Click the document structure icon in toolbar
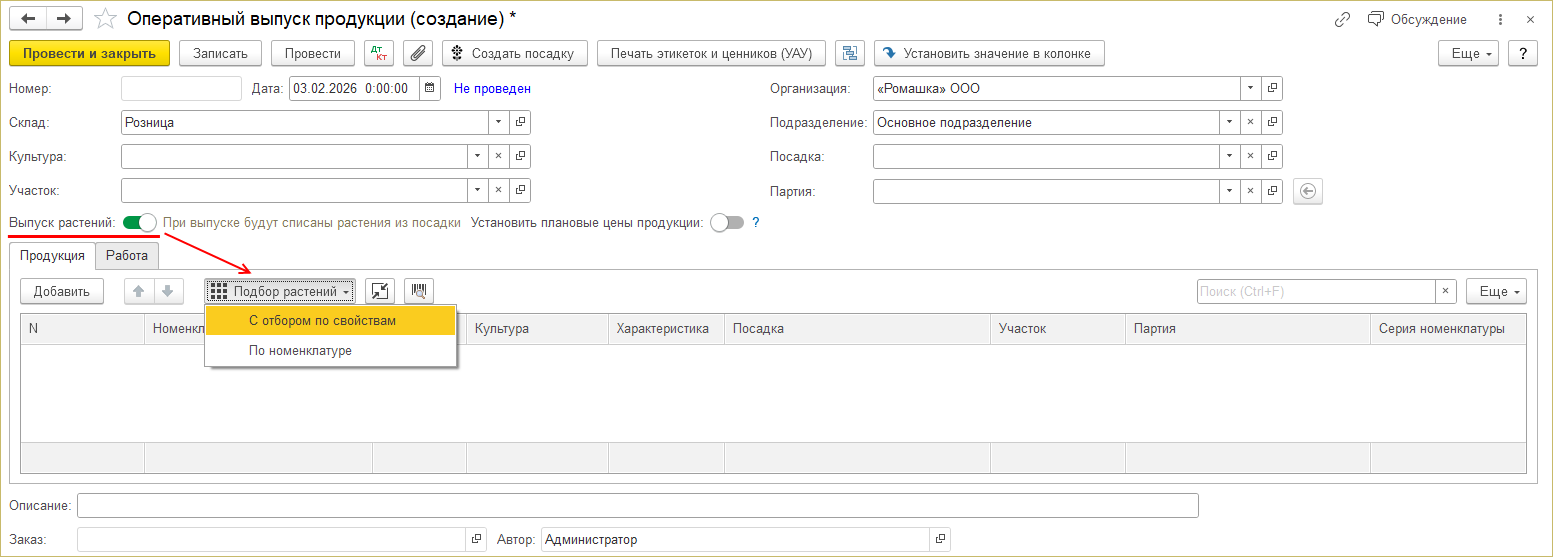The height and width of the screenshot is (557, 1553). 850,53
